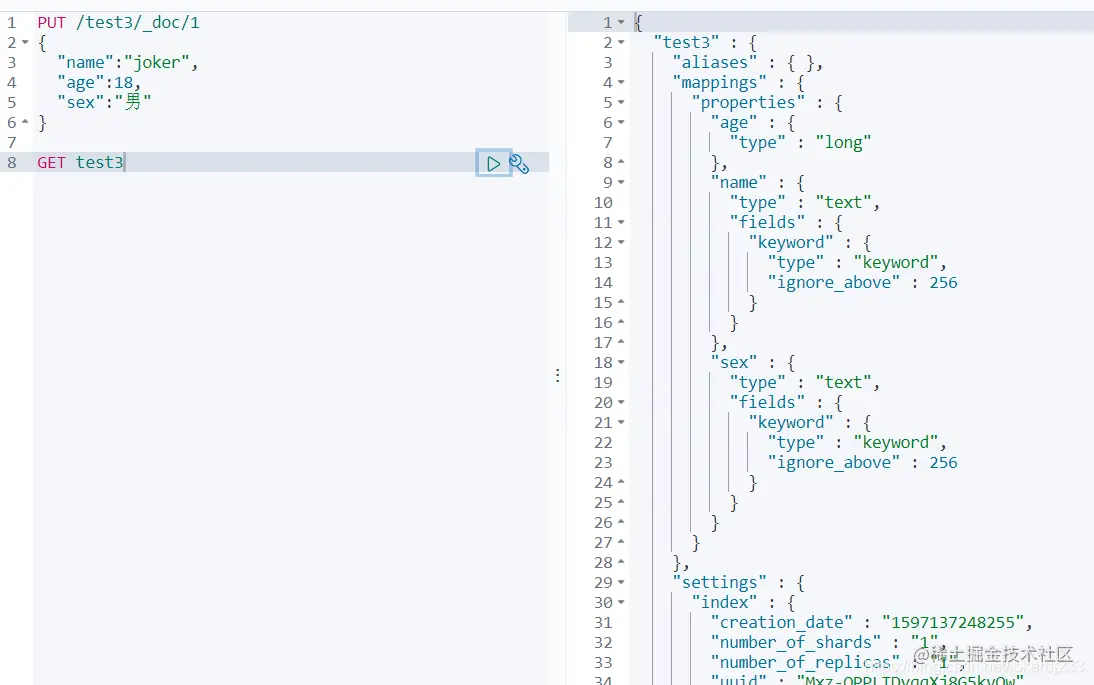Viewport: 1094px width, 685px height.
Task: Click response gutter line number 10
Action: pyautogui.click(x=604, y=203)
